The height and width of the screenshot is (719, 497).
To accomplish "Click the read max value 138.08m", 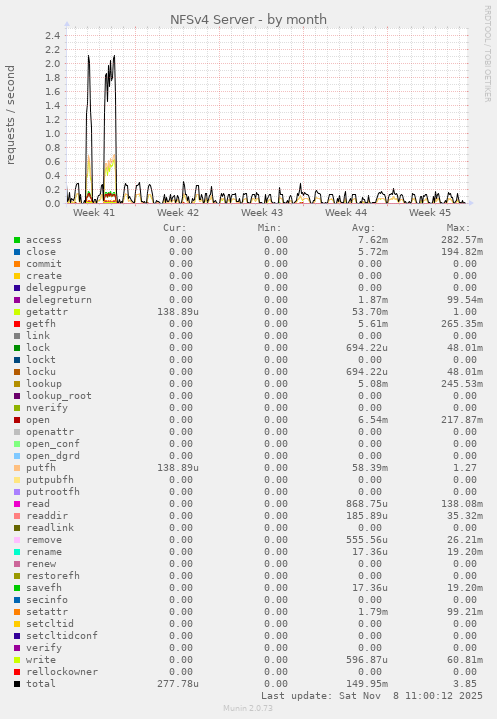I will tap(462, 504).
